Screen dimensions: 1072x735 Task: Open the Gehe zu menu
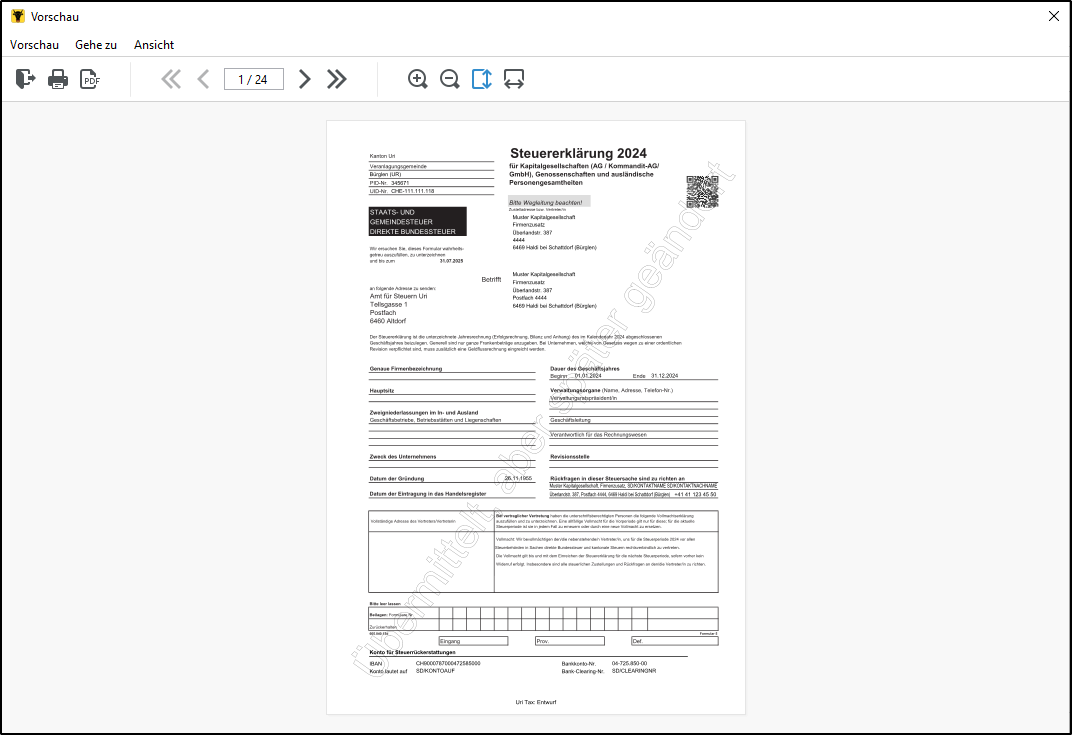click(96, 44)
